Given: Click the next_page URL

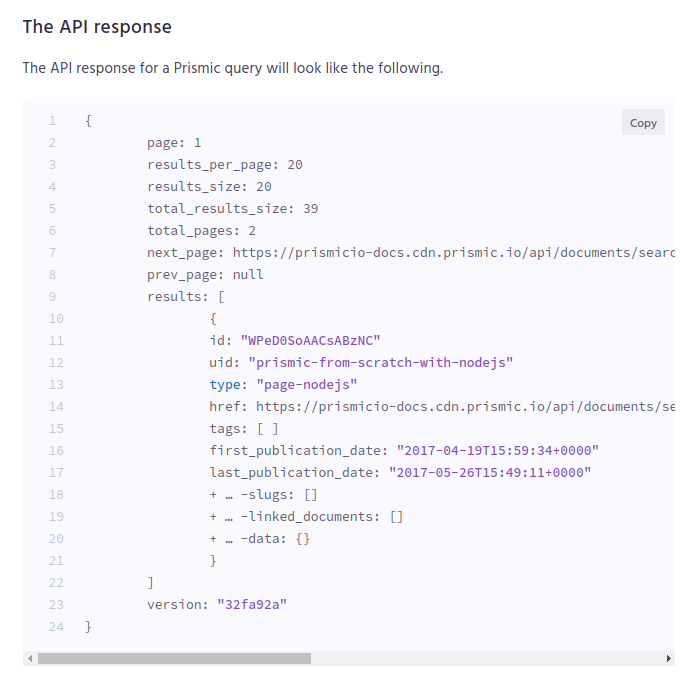Looking at the screenshot, I should (453, 253).
